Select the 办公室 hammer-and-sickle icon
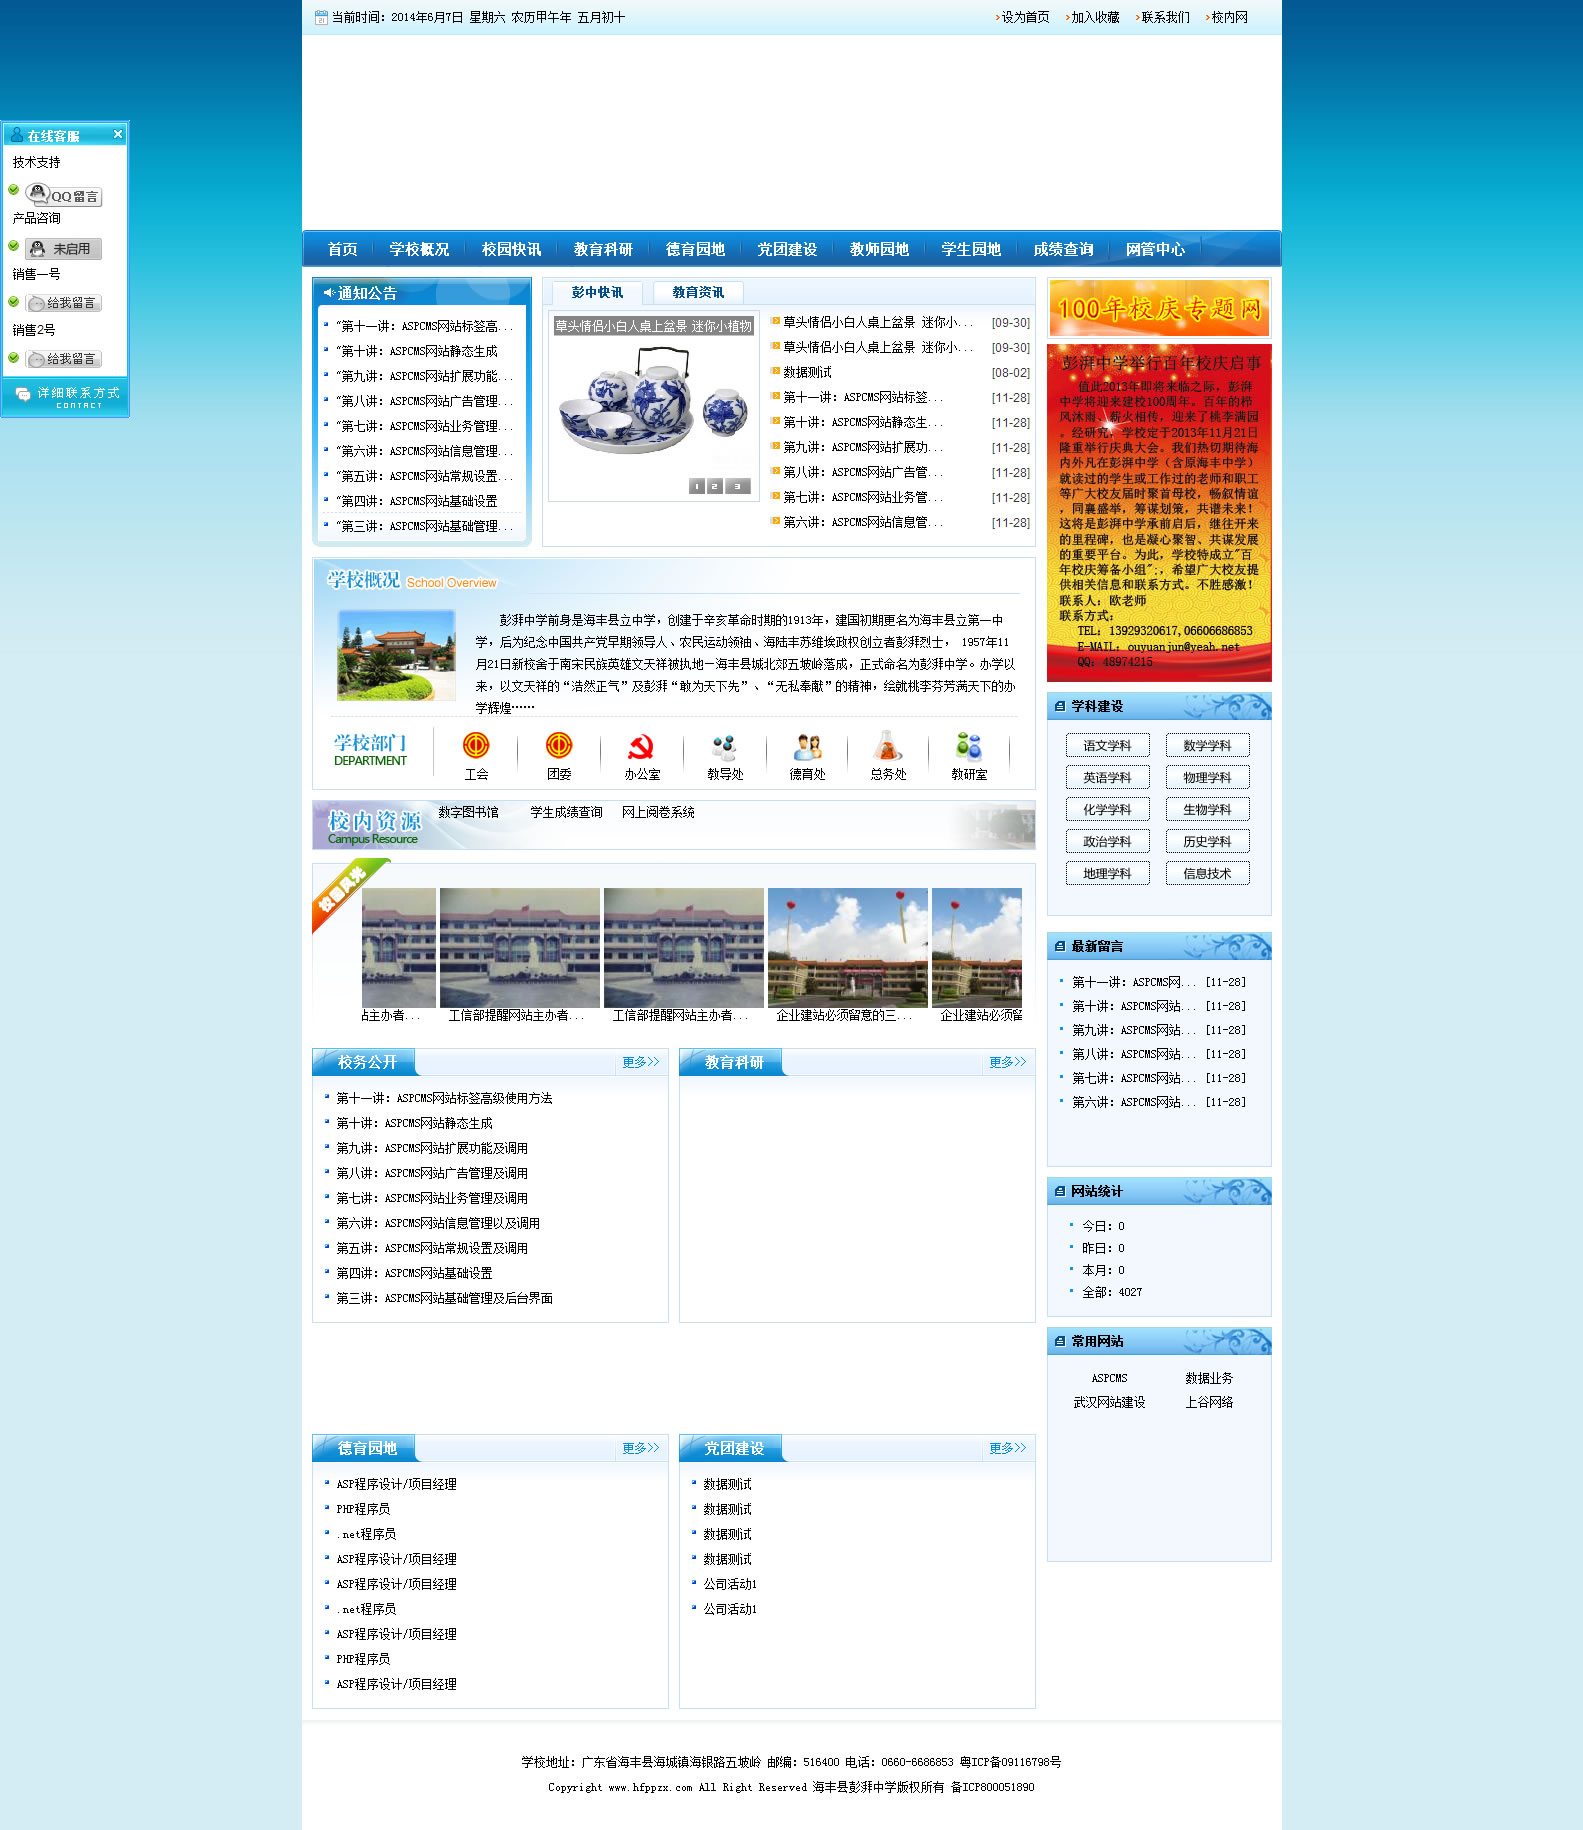The width and height of the screenshot is (1583, 1830). (x=641, y=747)
